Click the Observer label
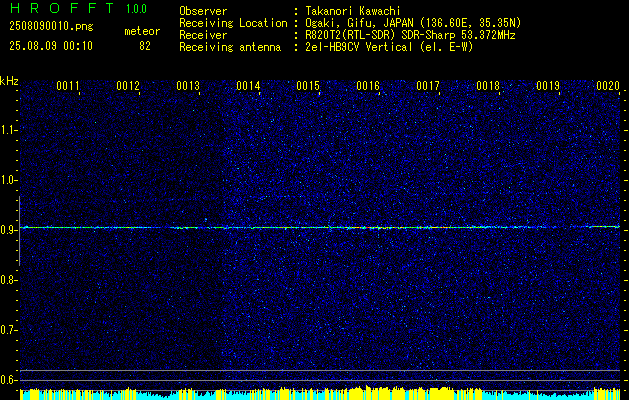This screenshot has width=629, height=400. pyautogui.click(x=203, y=11)
